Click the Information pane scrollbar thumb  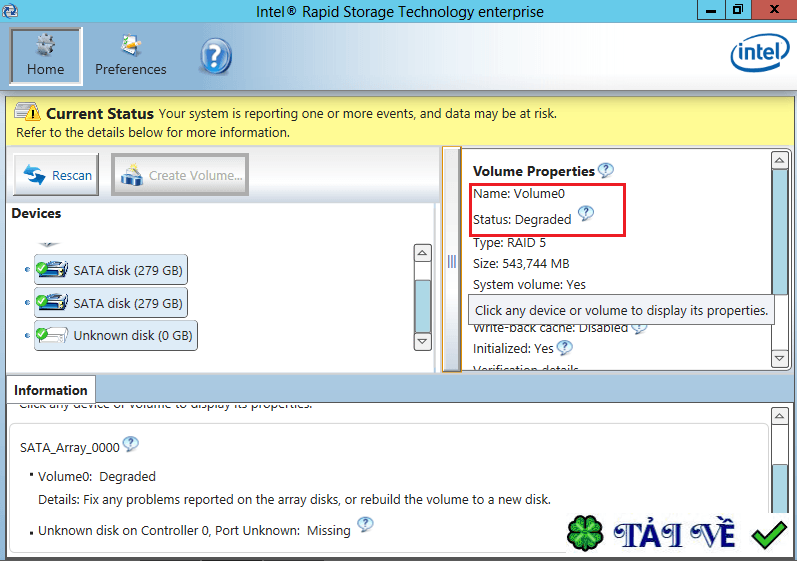tap(779, 488)
